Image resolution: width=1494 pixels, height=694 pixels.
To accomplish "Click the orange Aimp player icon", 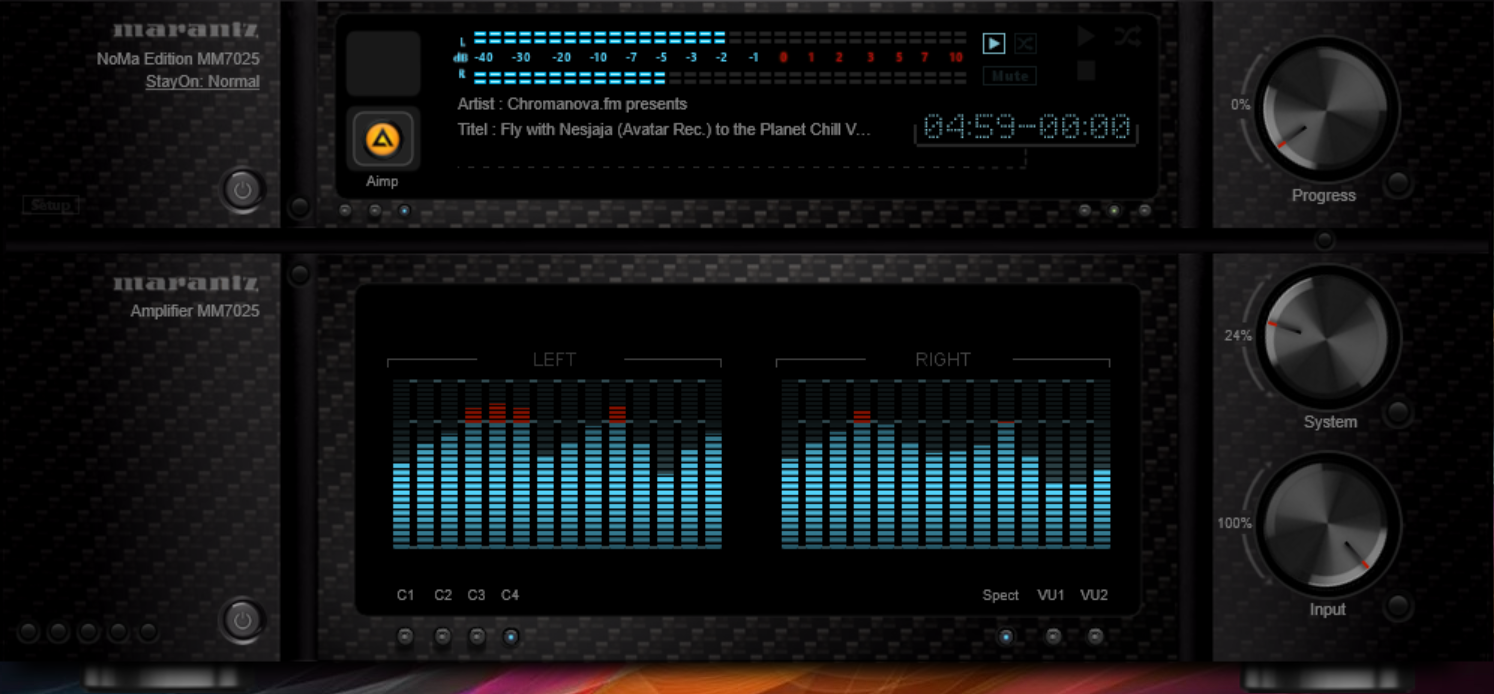I will 382,140.
